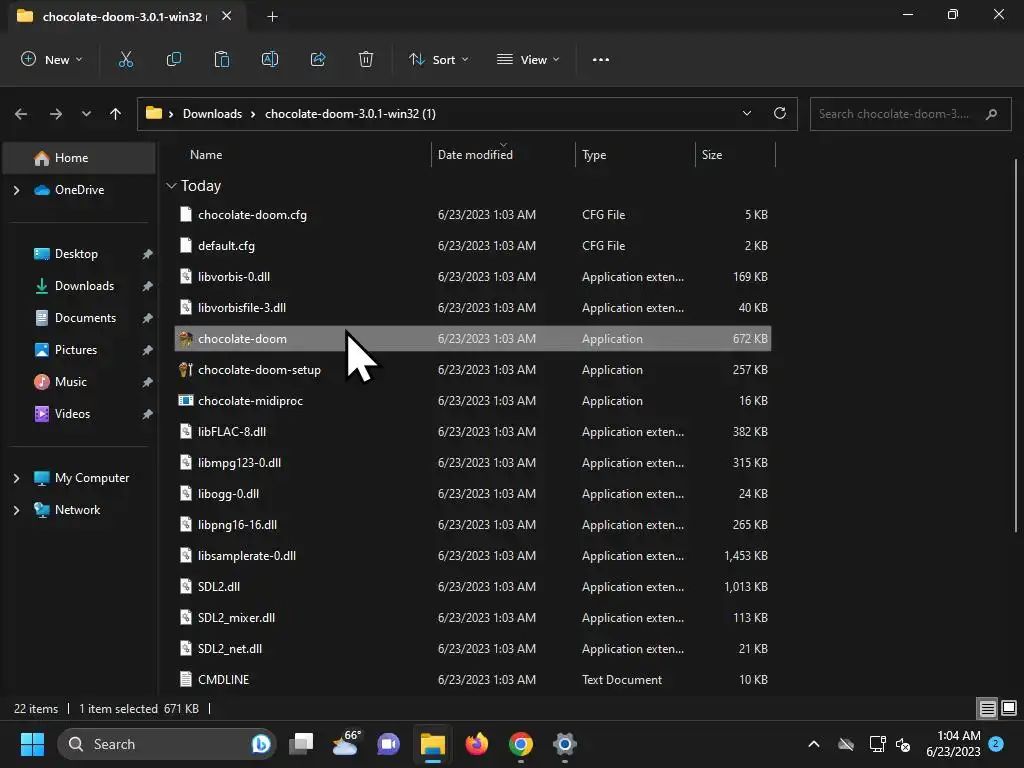Refresh the current folder view
The image size is (1024, 768).
point(780,113)
